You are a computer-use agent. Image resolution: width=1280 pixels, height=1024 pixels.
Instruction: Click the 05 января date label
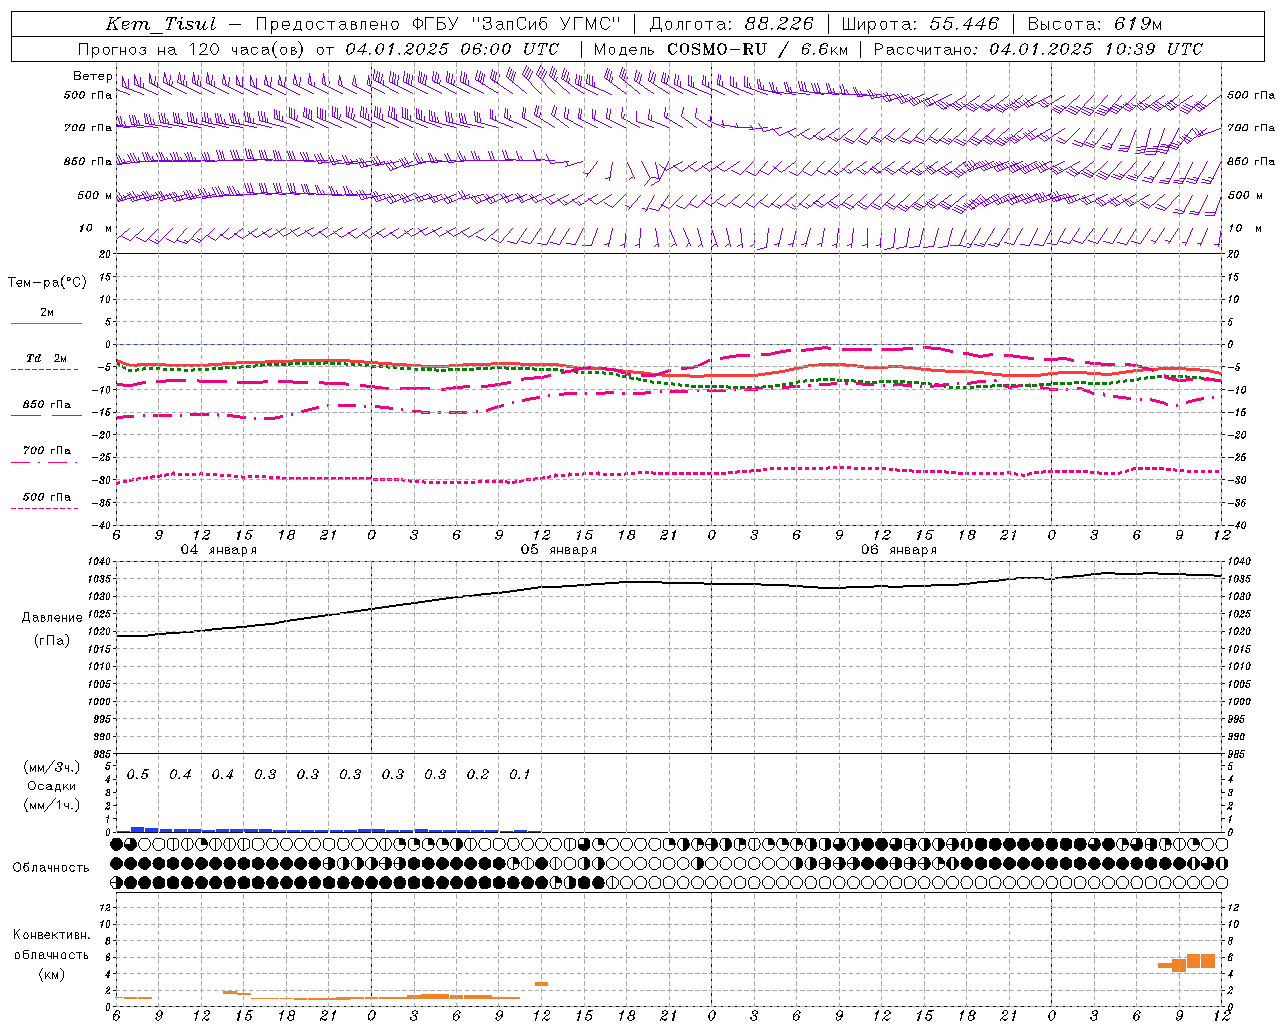pyautogui.click(x=558, y=550)
